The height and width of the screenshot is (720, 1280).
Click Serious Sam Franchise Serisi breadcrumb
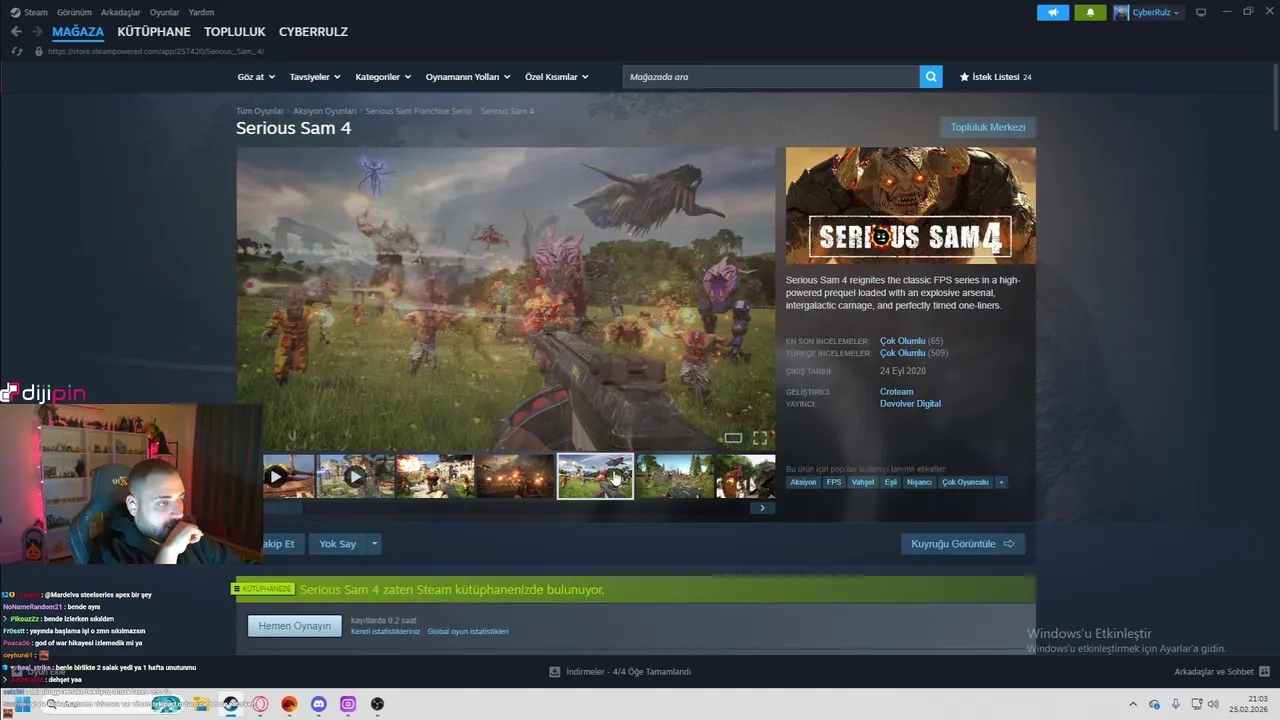(418, 111)
